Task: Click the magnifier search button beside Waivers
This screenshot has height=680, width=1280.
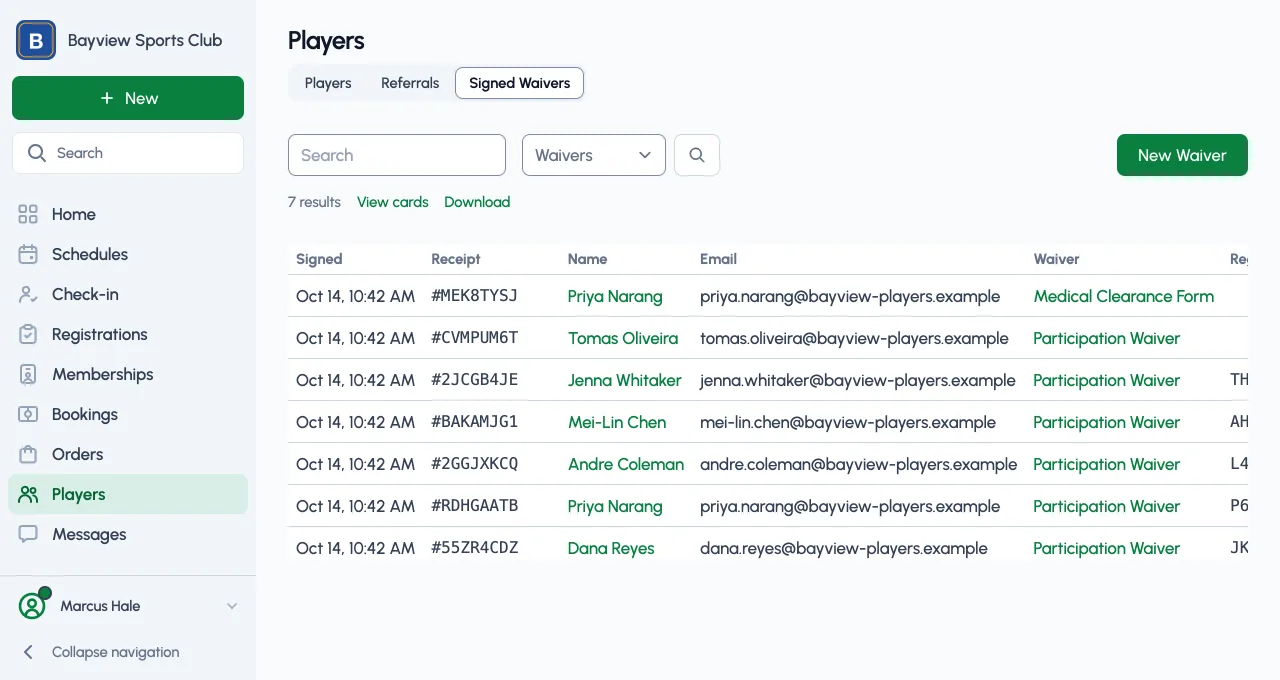Action: 697,155
